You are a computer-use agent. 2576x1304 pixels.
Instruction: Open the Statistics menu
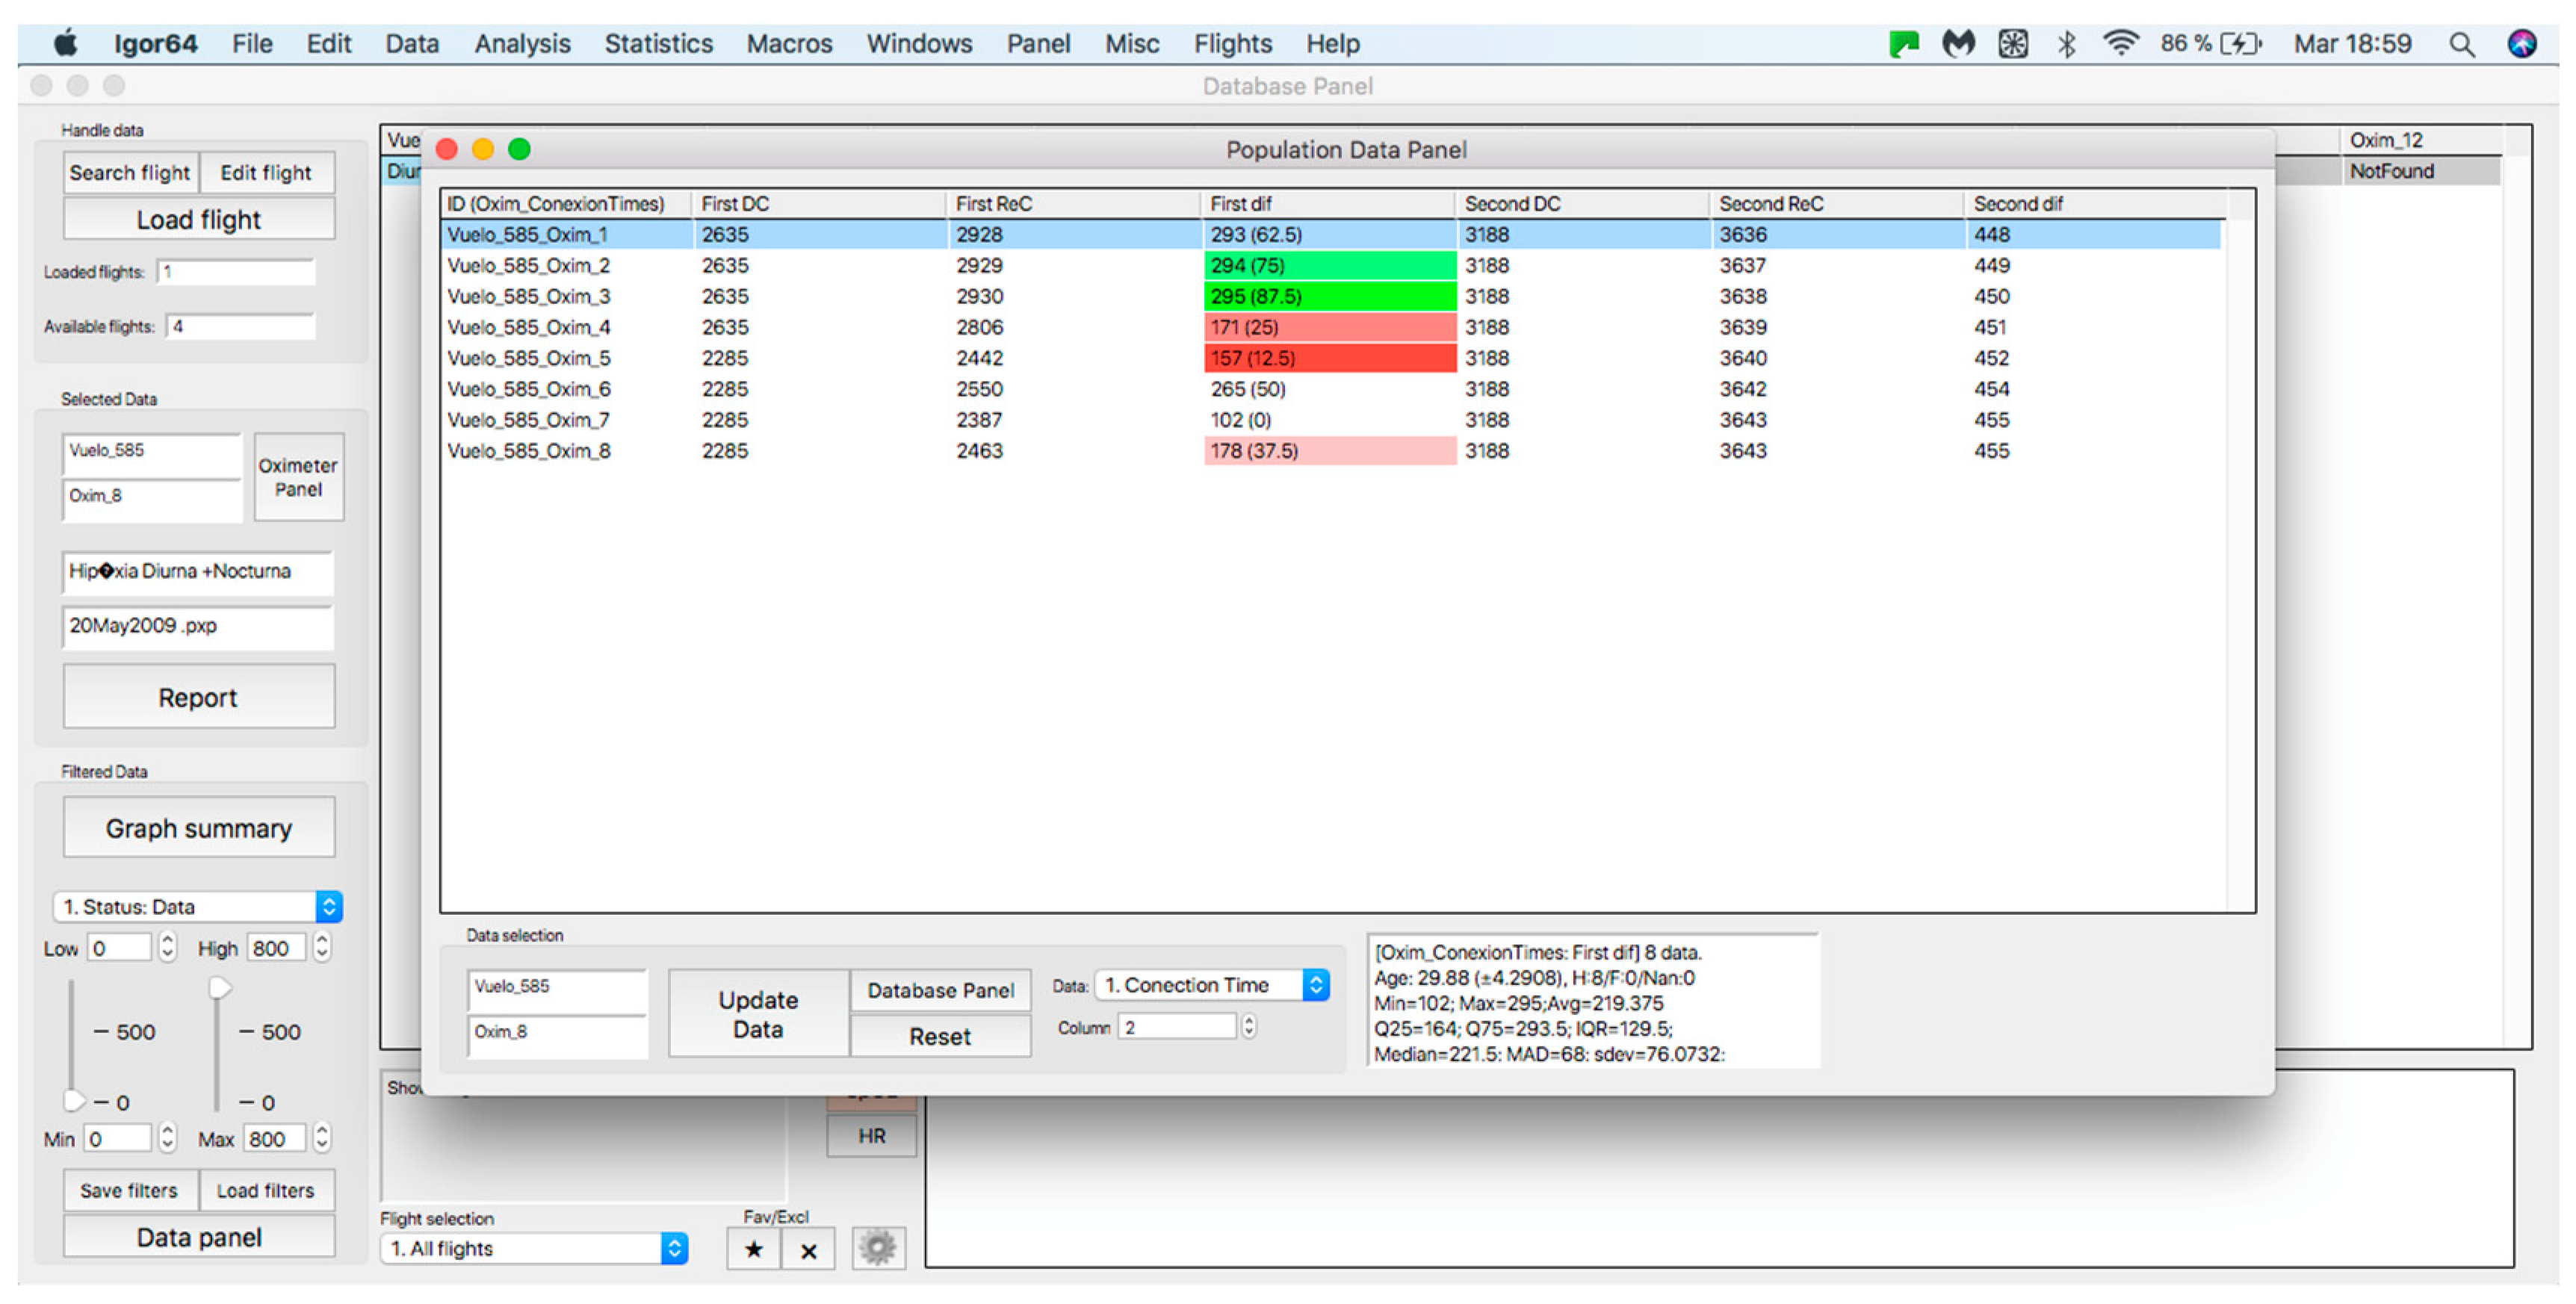(x=658, y=44)
